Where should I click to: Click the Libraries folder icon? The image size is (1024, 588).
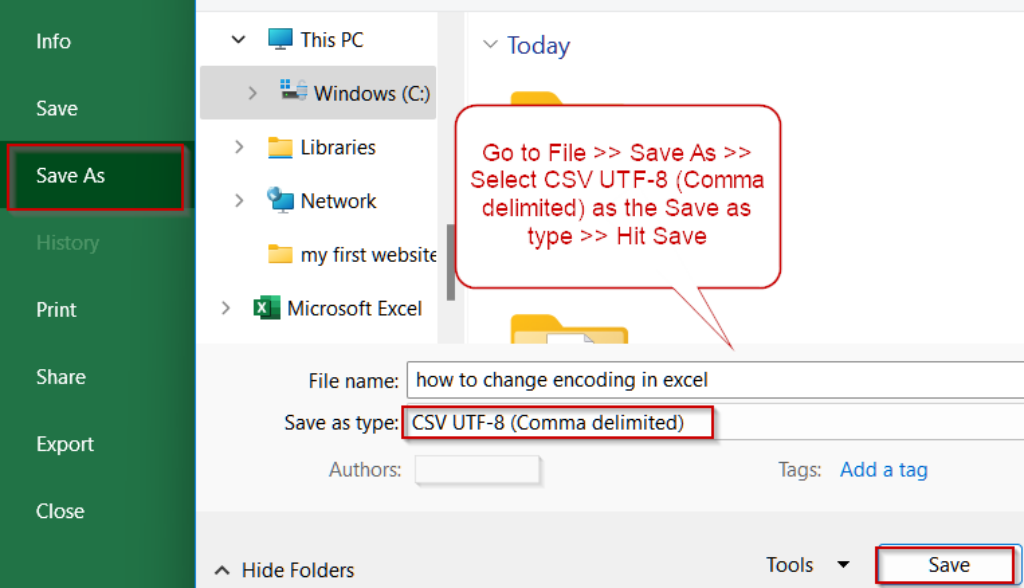(280, 148)
